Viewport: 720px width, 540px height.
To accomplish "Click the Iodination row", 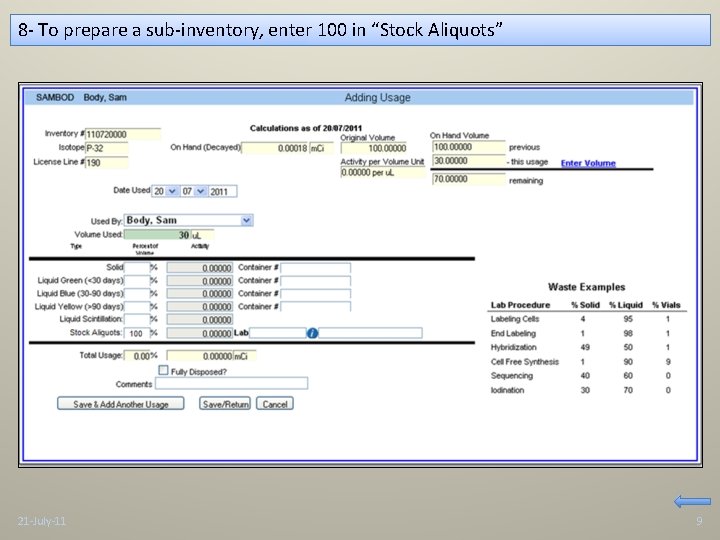I will point(586,390).
